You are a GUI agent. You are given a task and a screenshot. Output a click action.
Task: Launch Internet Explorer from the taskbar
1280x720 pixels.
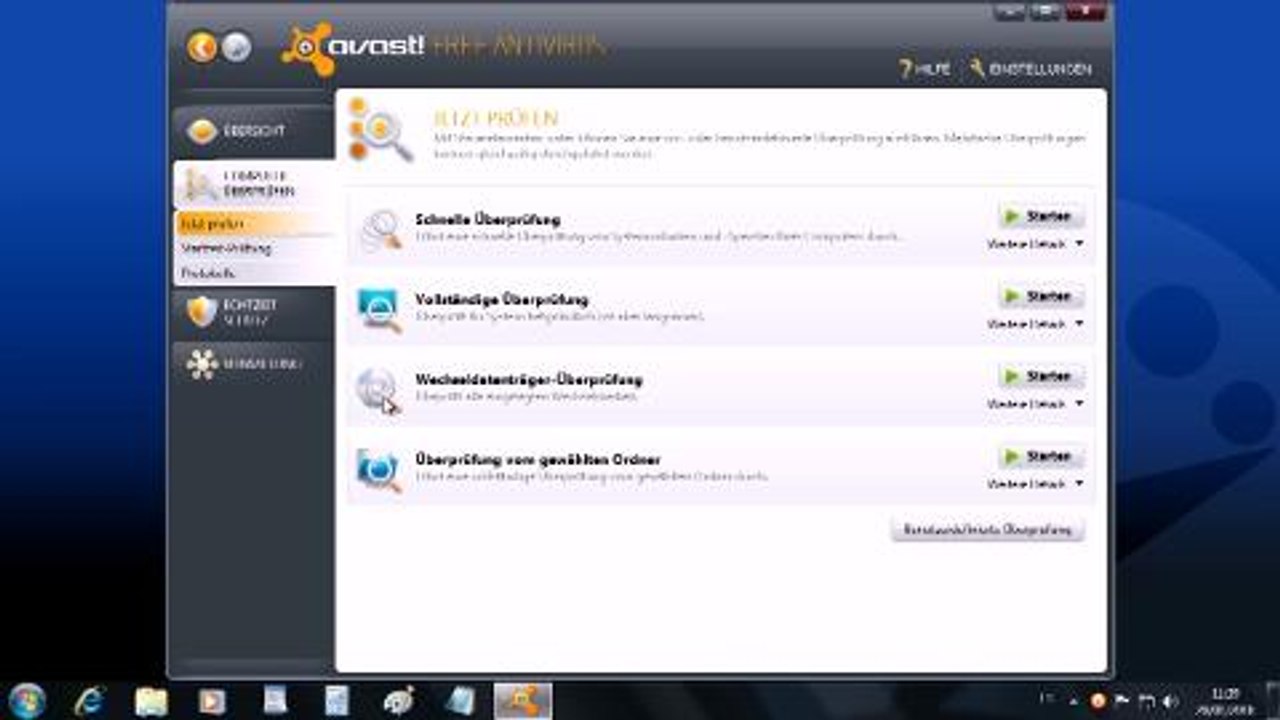90,700
